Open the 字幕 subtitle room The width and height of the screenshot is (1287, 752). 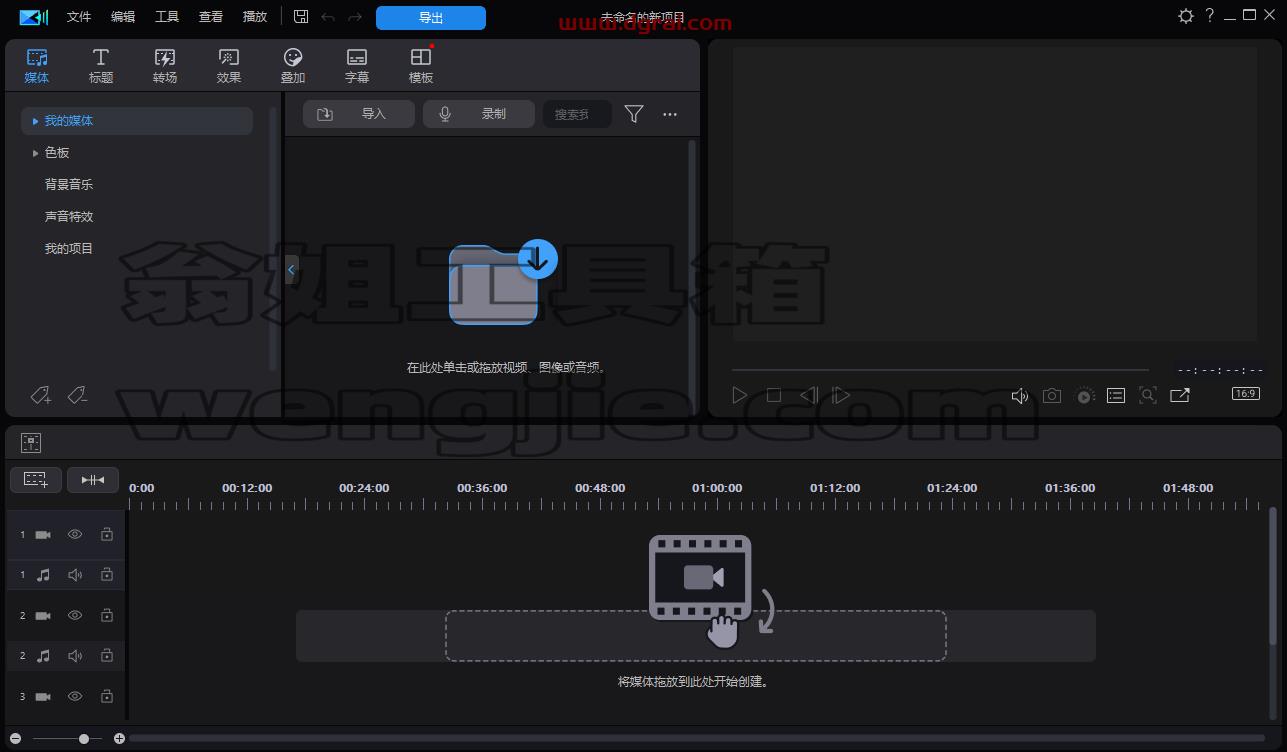coord(357,65)
